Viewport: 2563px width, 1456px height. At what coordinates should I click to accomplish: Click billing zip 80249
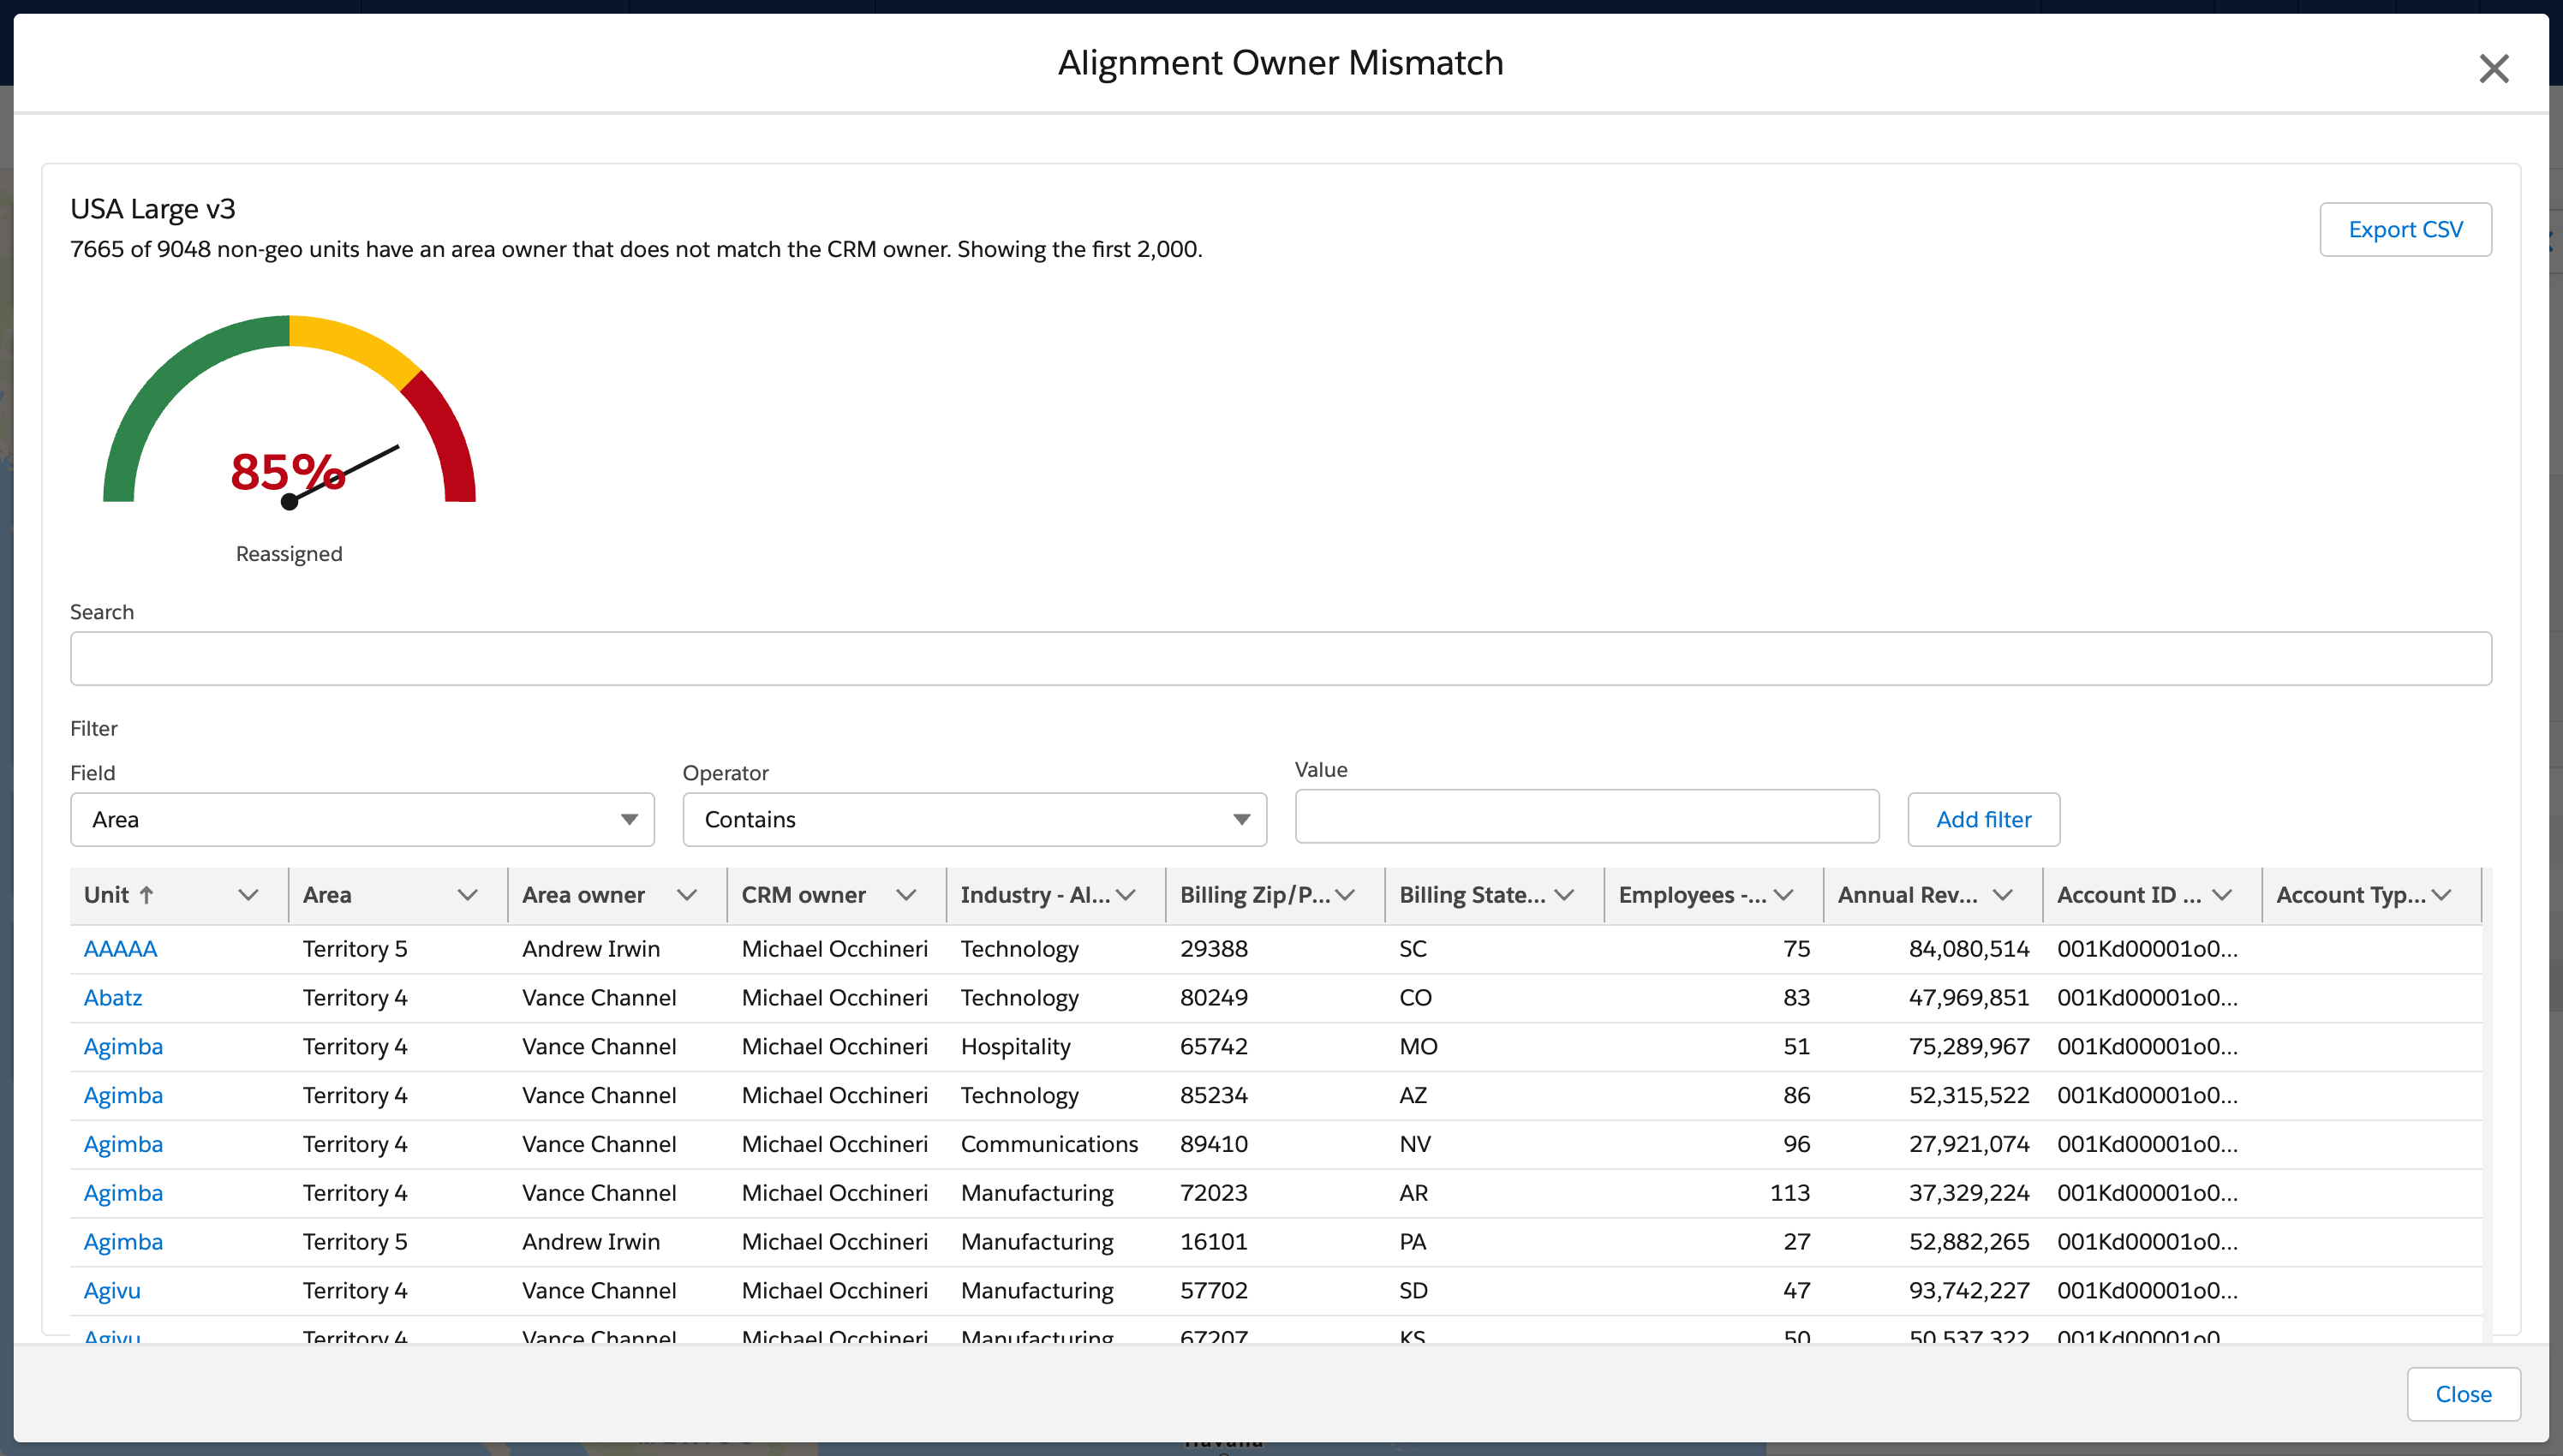coord(1213,998)
